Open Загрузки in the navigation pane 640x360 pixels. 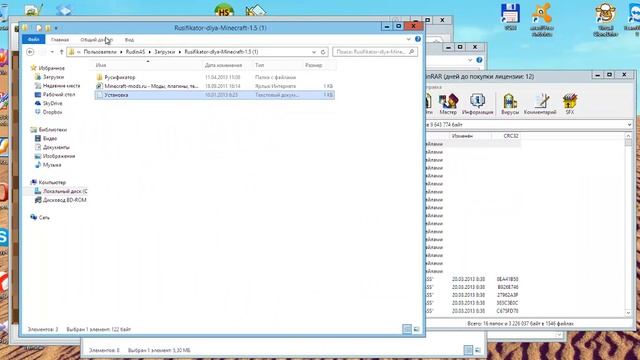[49, 77]
